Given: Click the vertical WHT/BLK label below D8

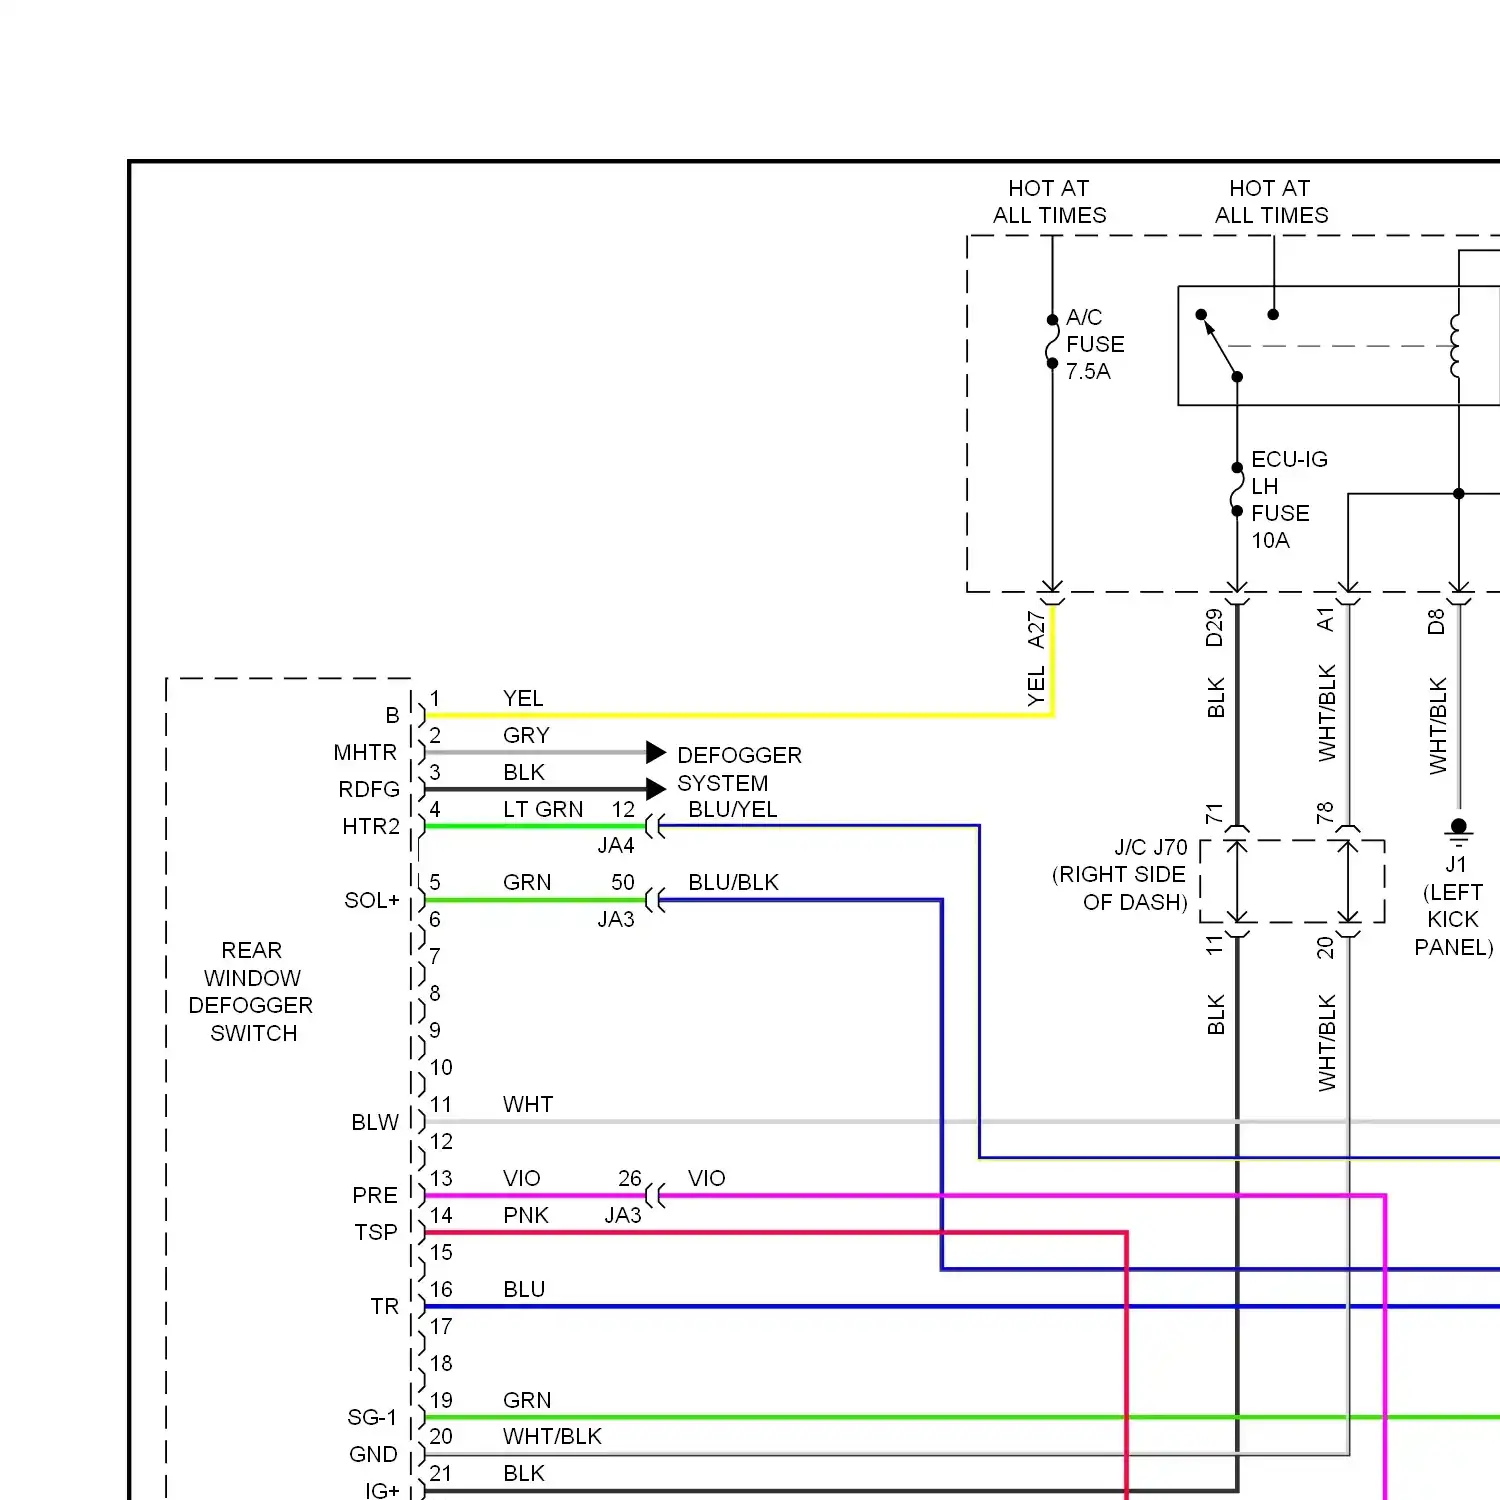Looking at the screenshot, I should point(1438,726).
